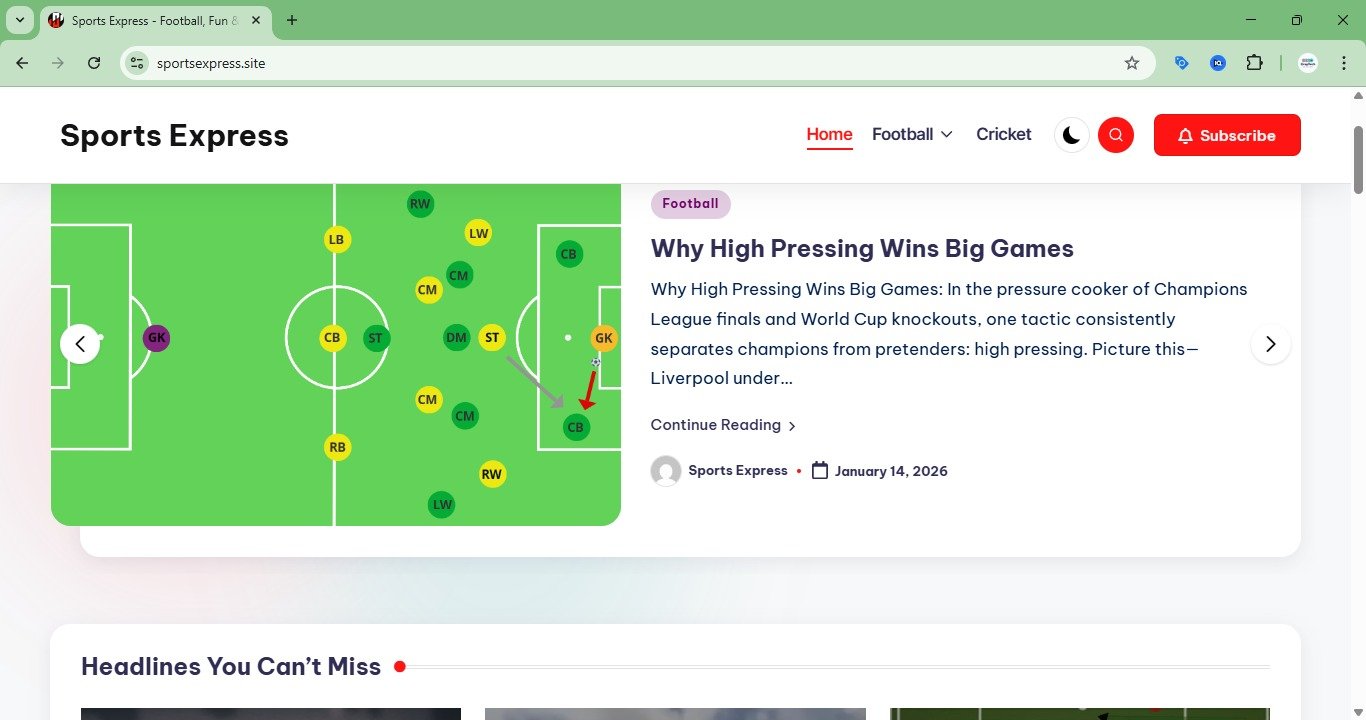Open the tab search dropdown arrow
This screenshot has width=1366, height=720.
point(19,20)
